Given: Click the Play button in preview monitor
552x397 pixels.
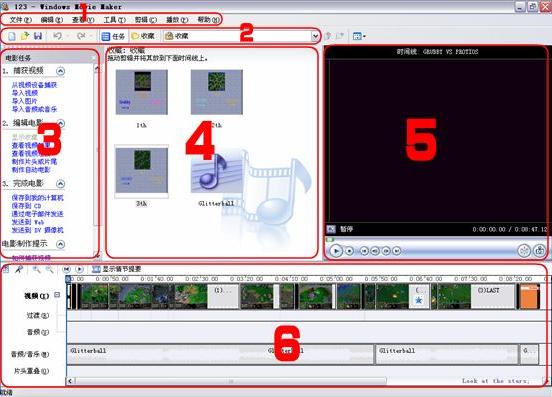Looking at the screenshot, I should tap(336, 251).
